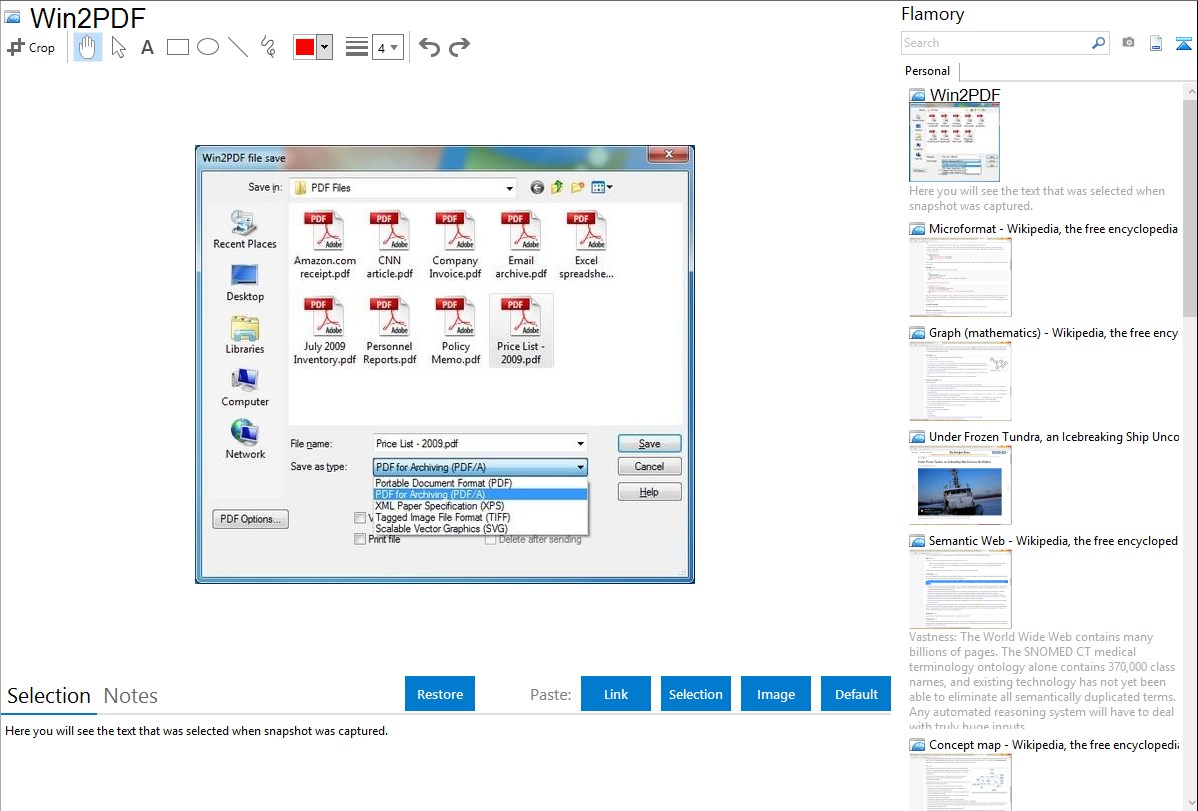Paste as Selection
Viewport: 1198px width, 811px height.
(x=695, y=694)
